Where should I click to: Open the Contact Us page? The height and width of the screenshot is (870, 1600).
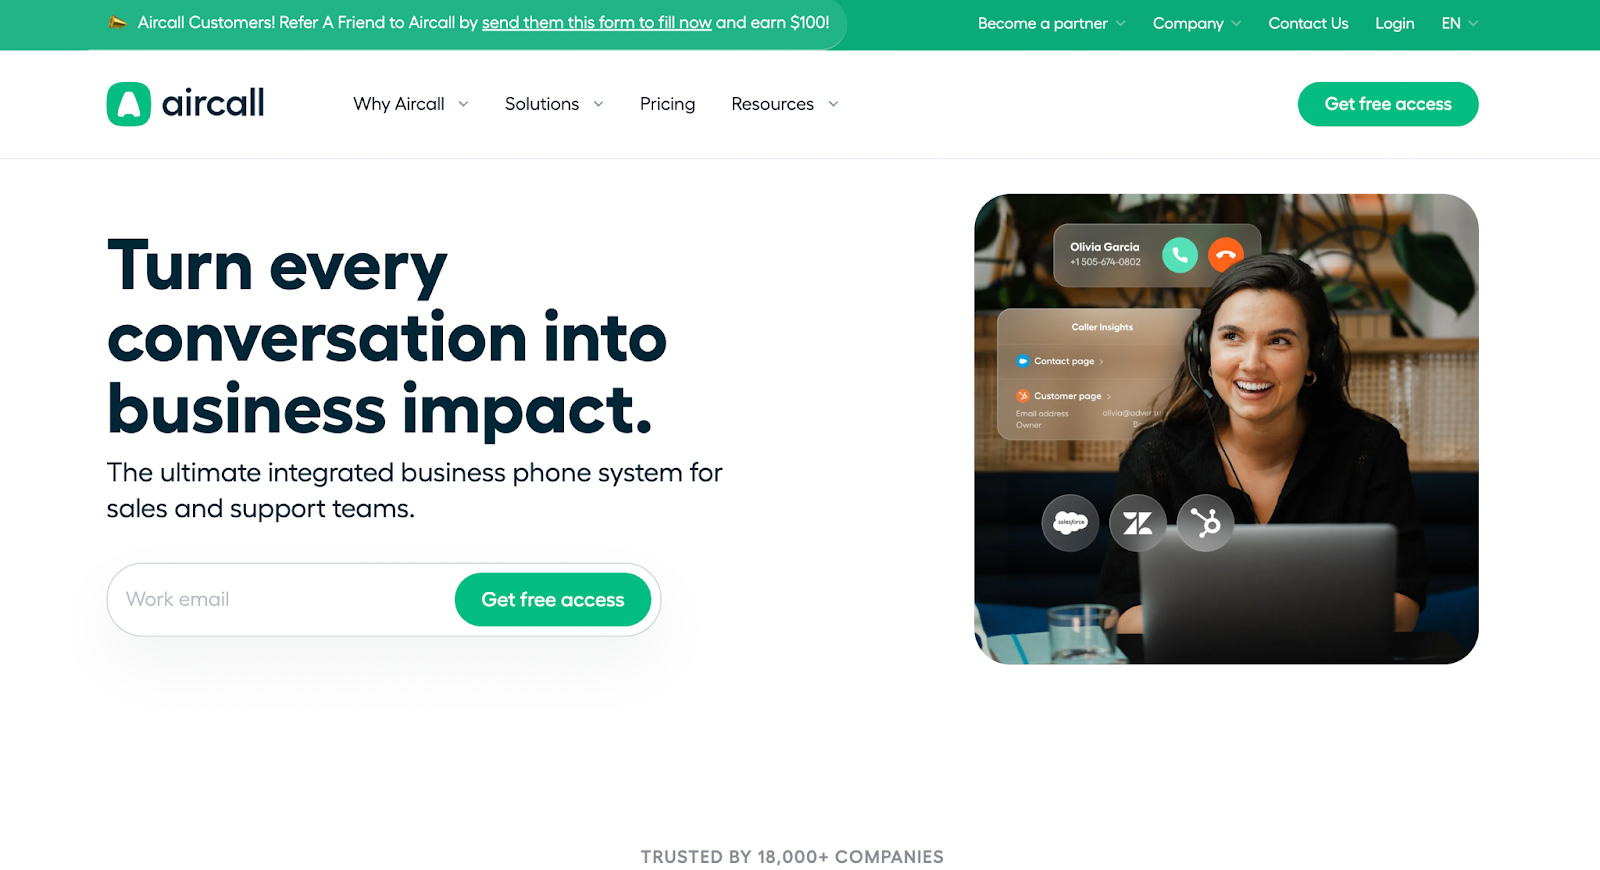pyautogui.click(x=1308, y=23)
